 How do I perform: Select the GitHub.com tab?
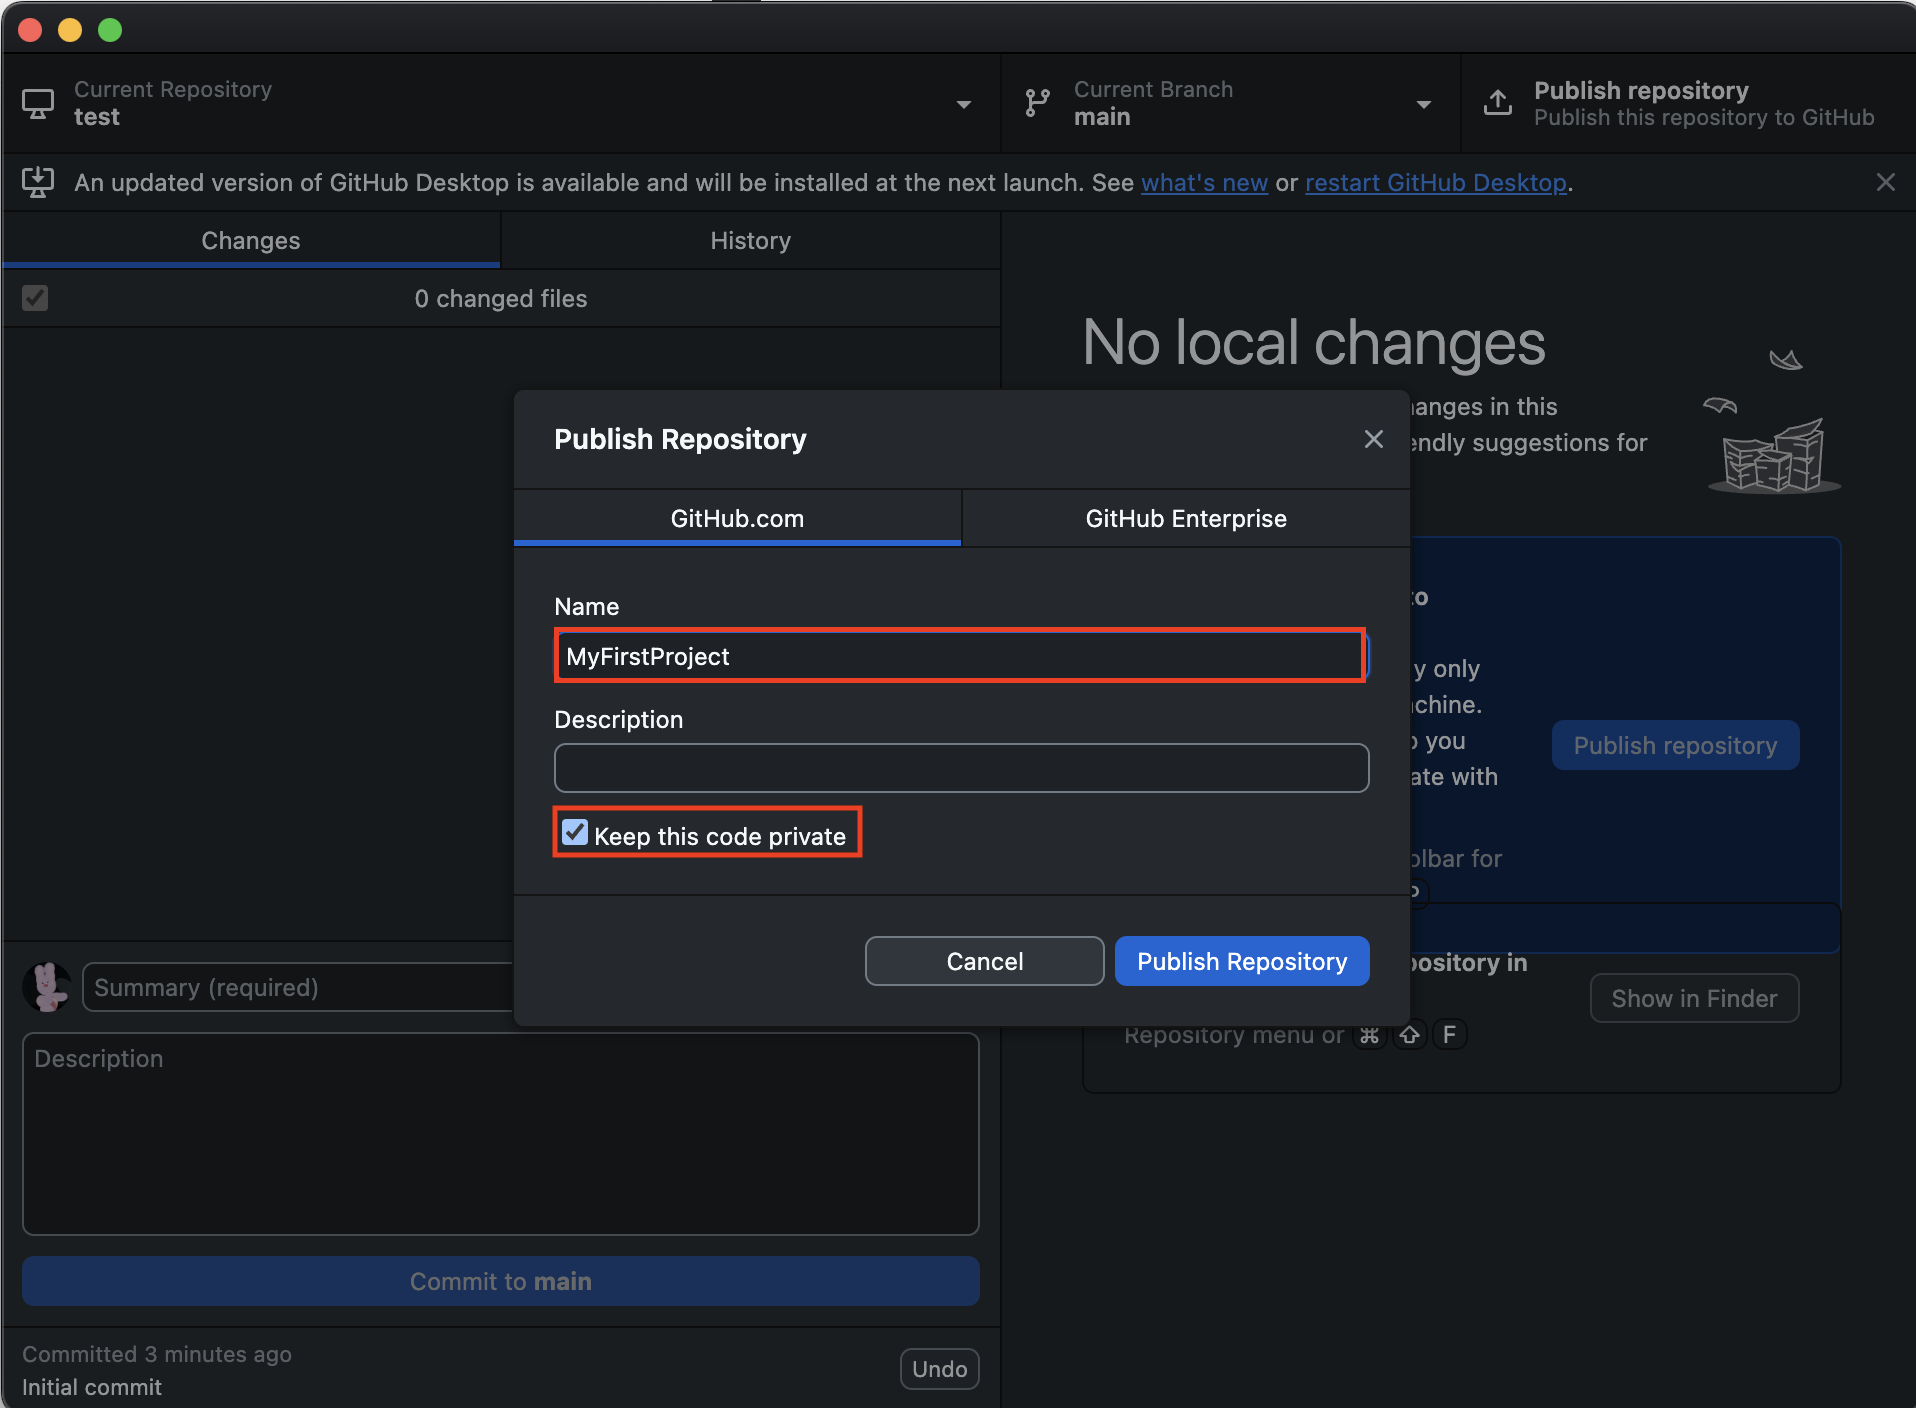click(737, 518)
